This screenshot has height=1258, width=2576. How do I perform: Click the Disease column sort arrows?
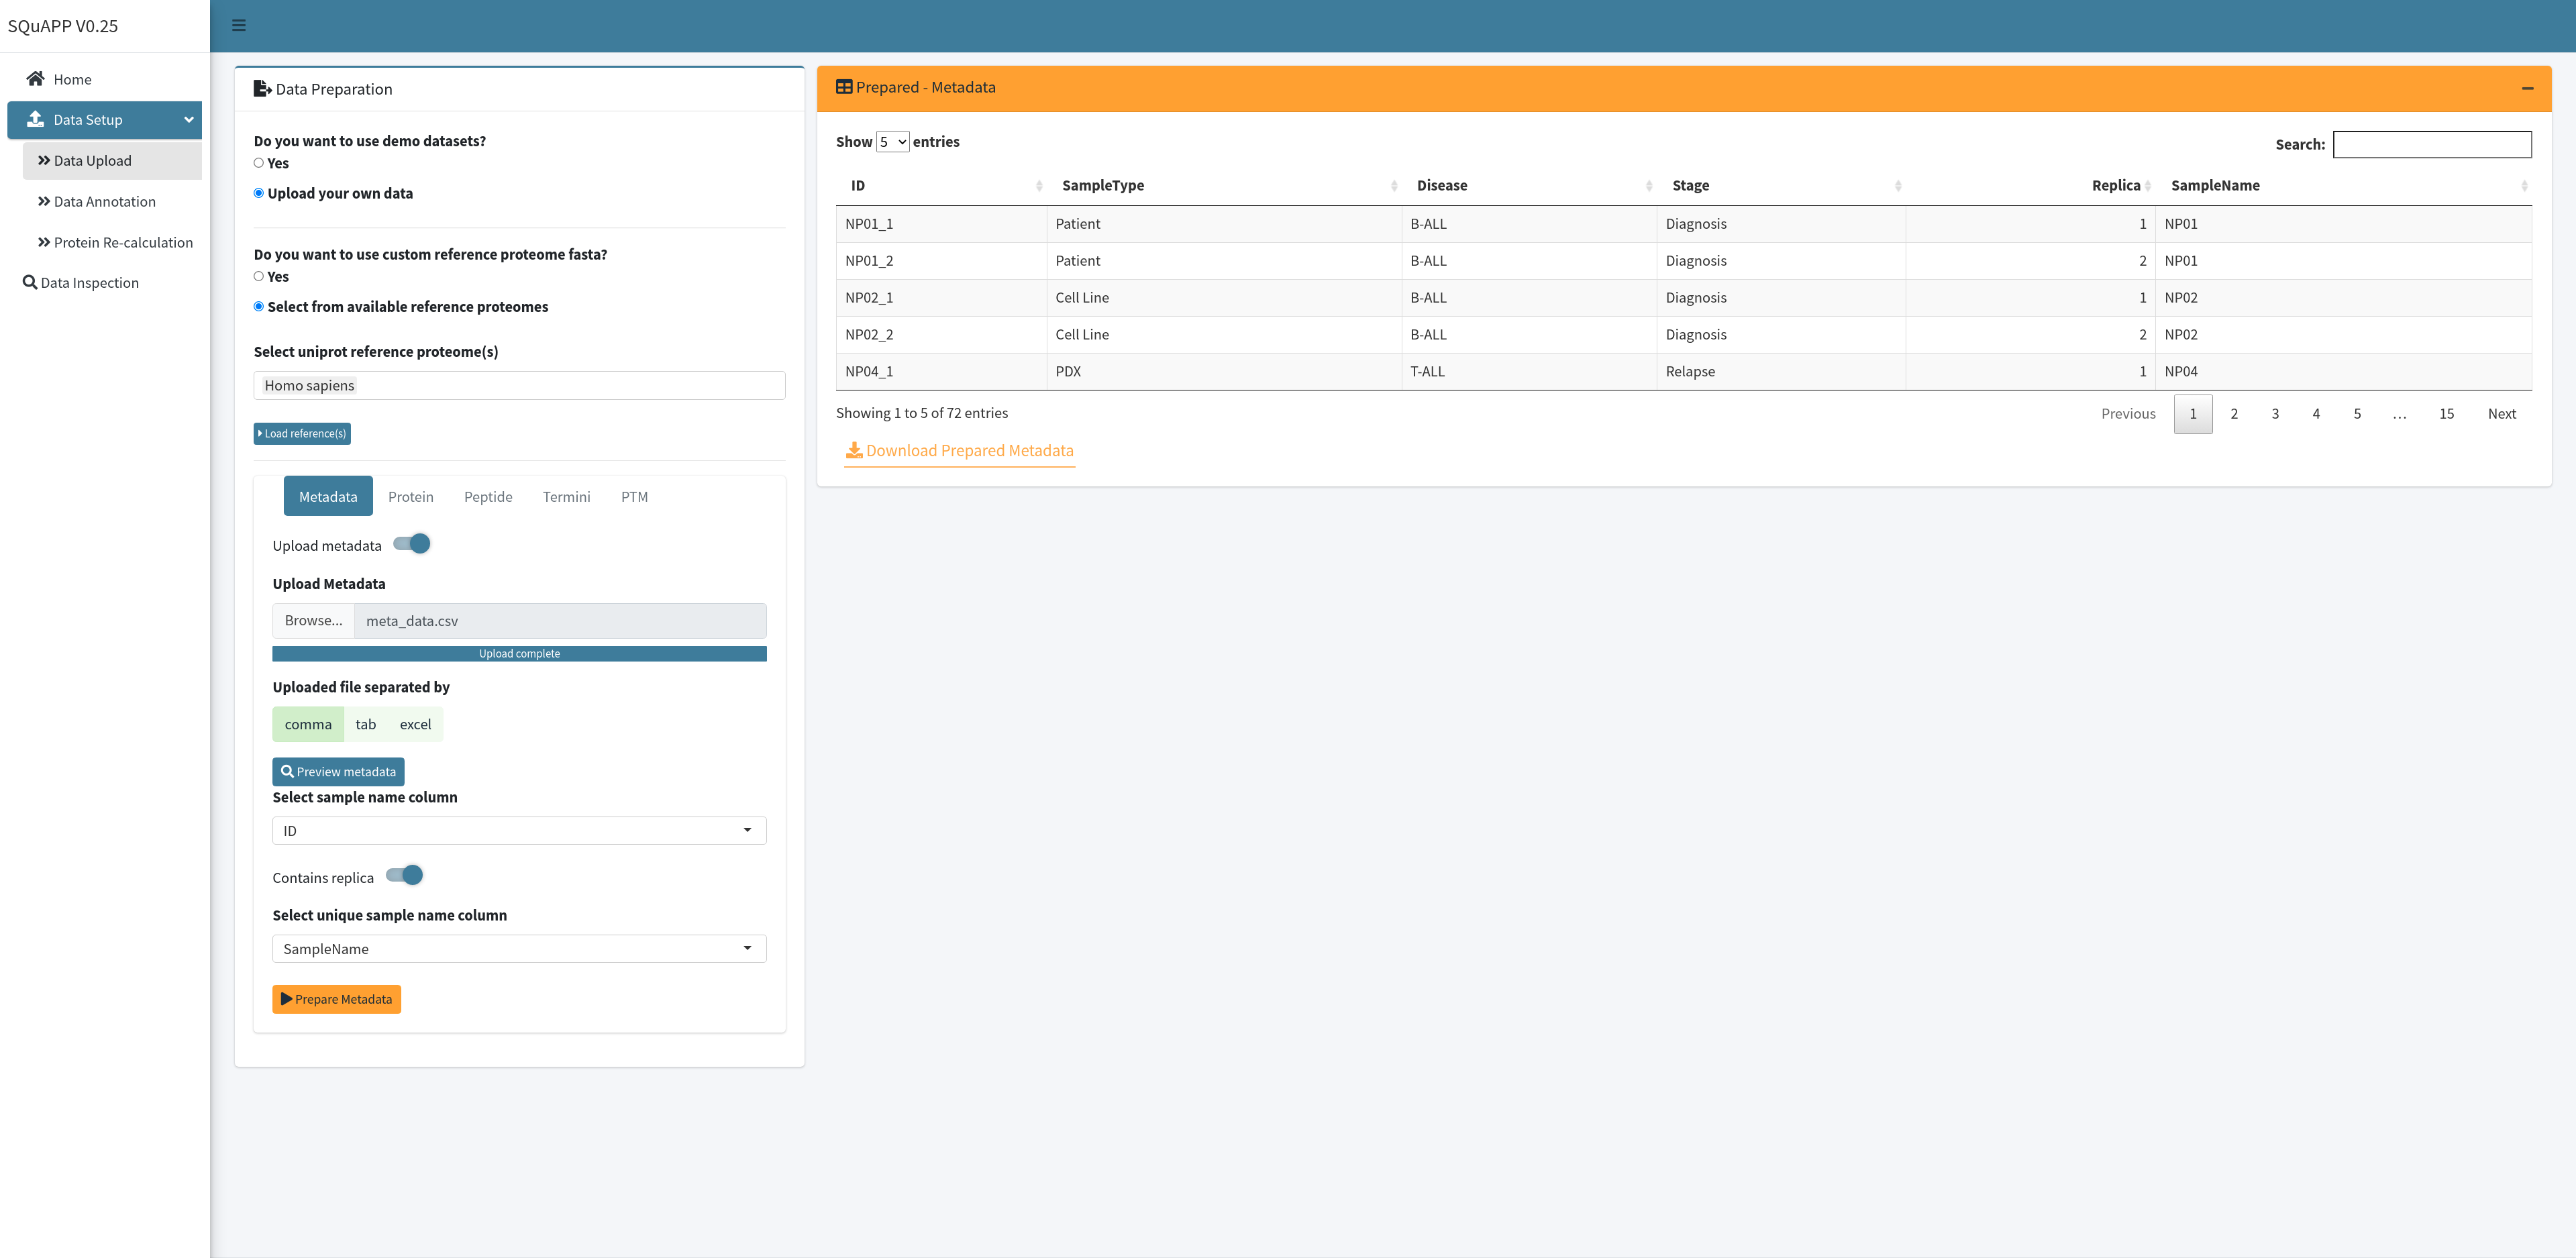[x=1649, y=185]
